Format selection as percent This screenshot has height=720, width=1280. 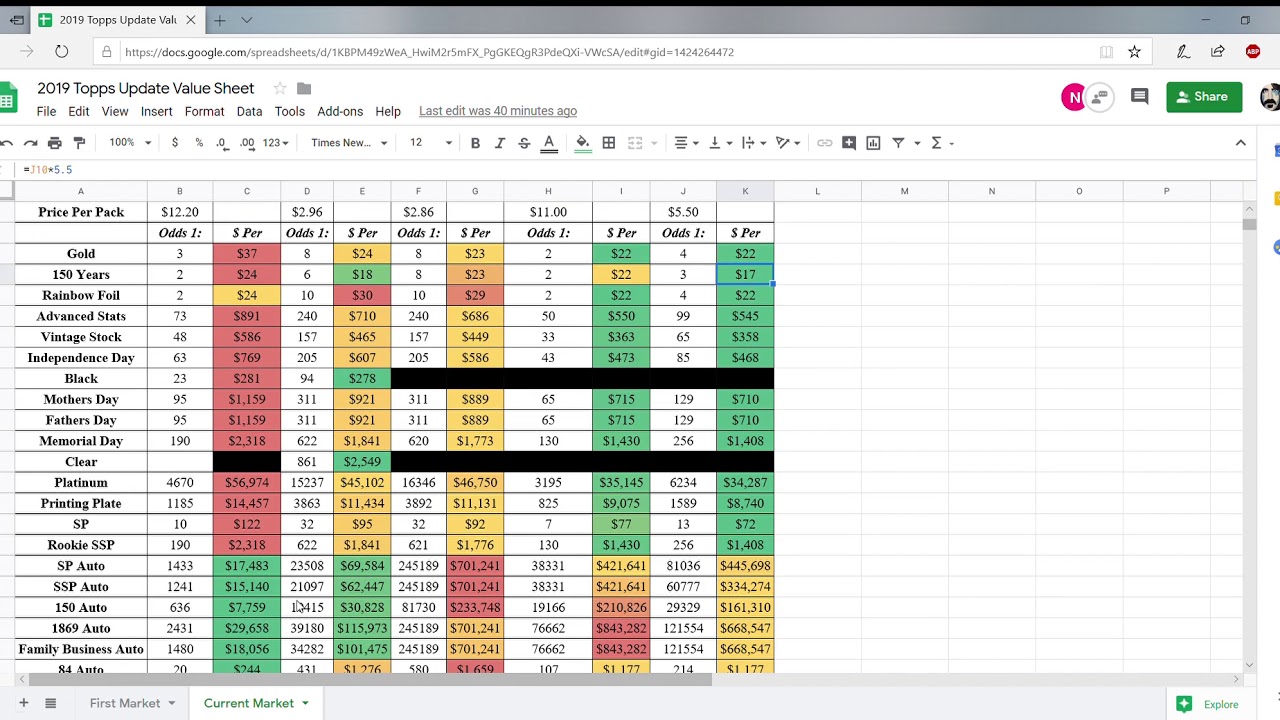pyautogui.click(x=199, y=143)
